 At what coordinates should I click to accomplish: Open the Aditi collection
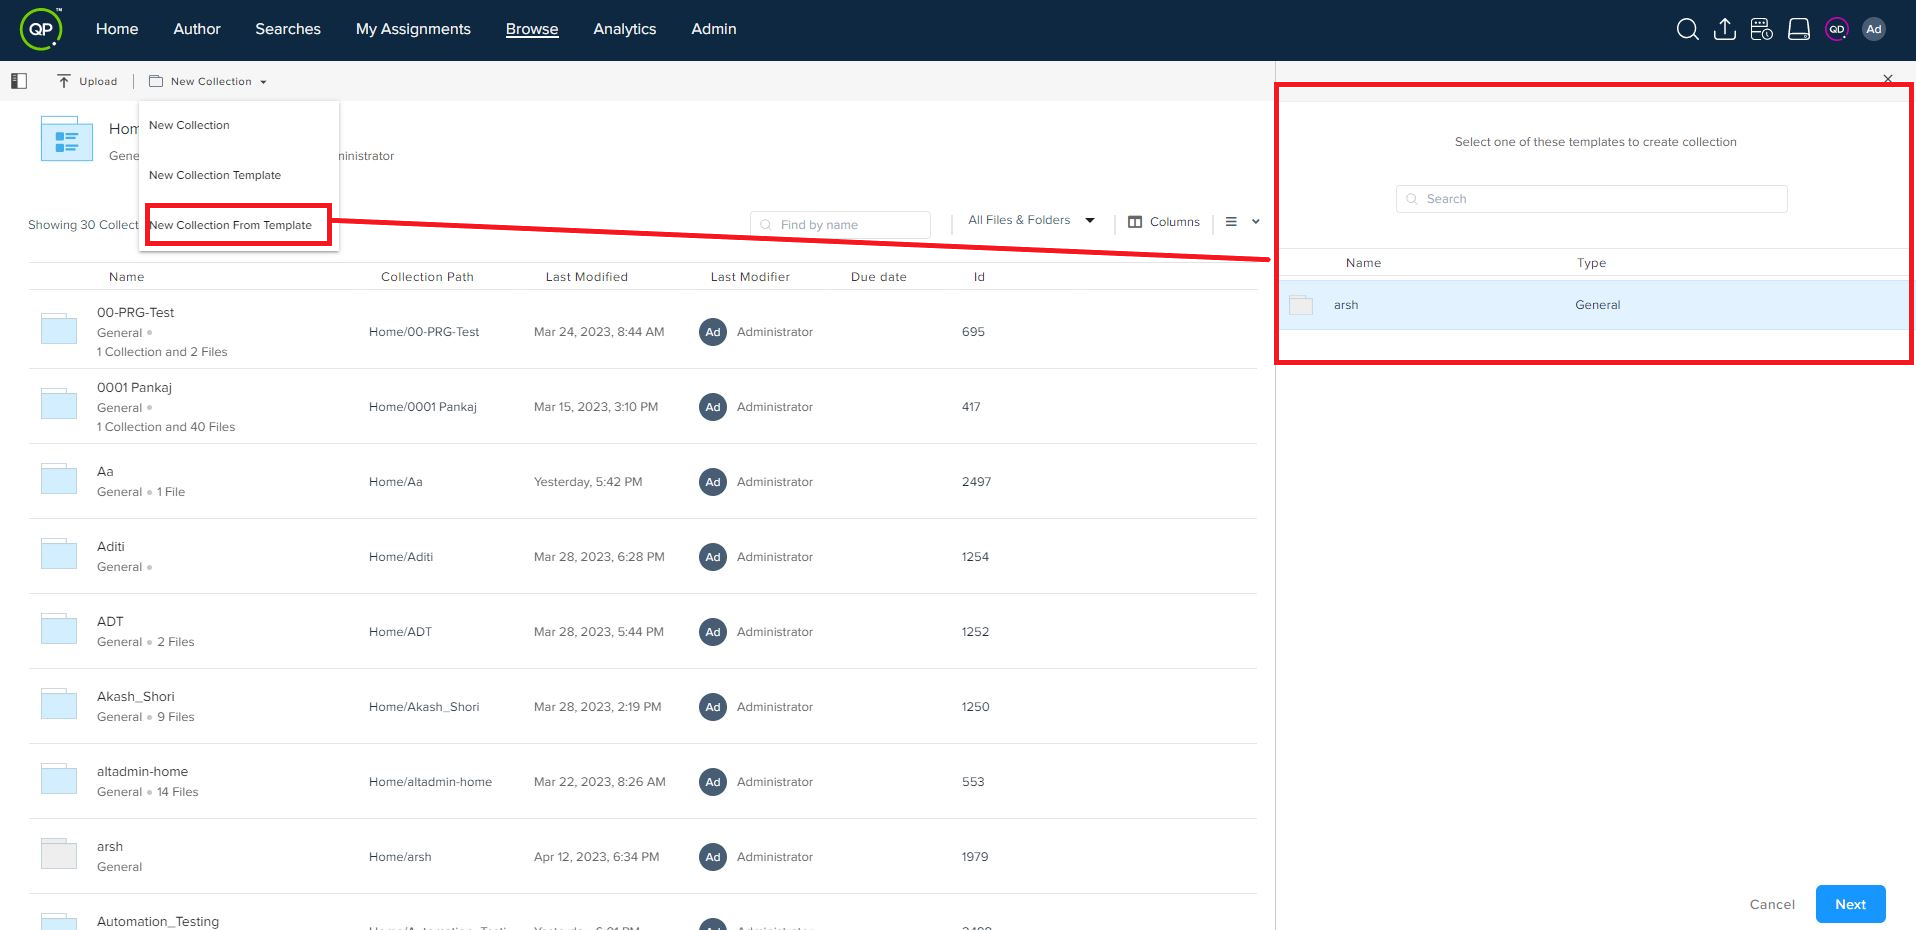[x=111, y=546]
